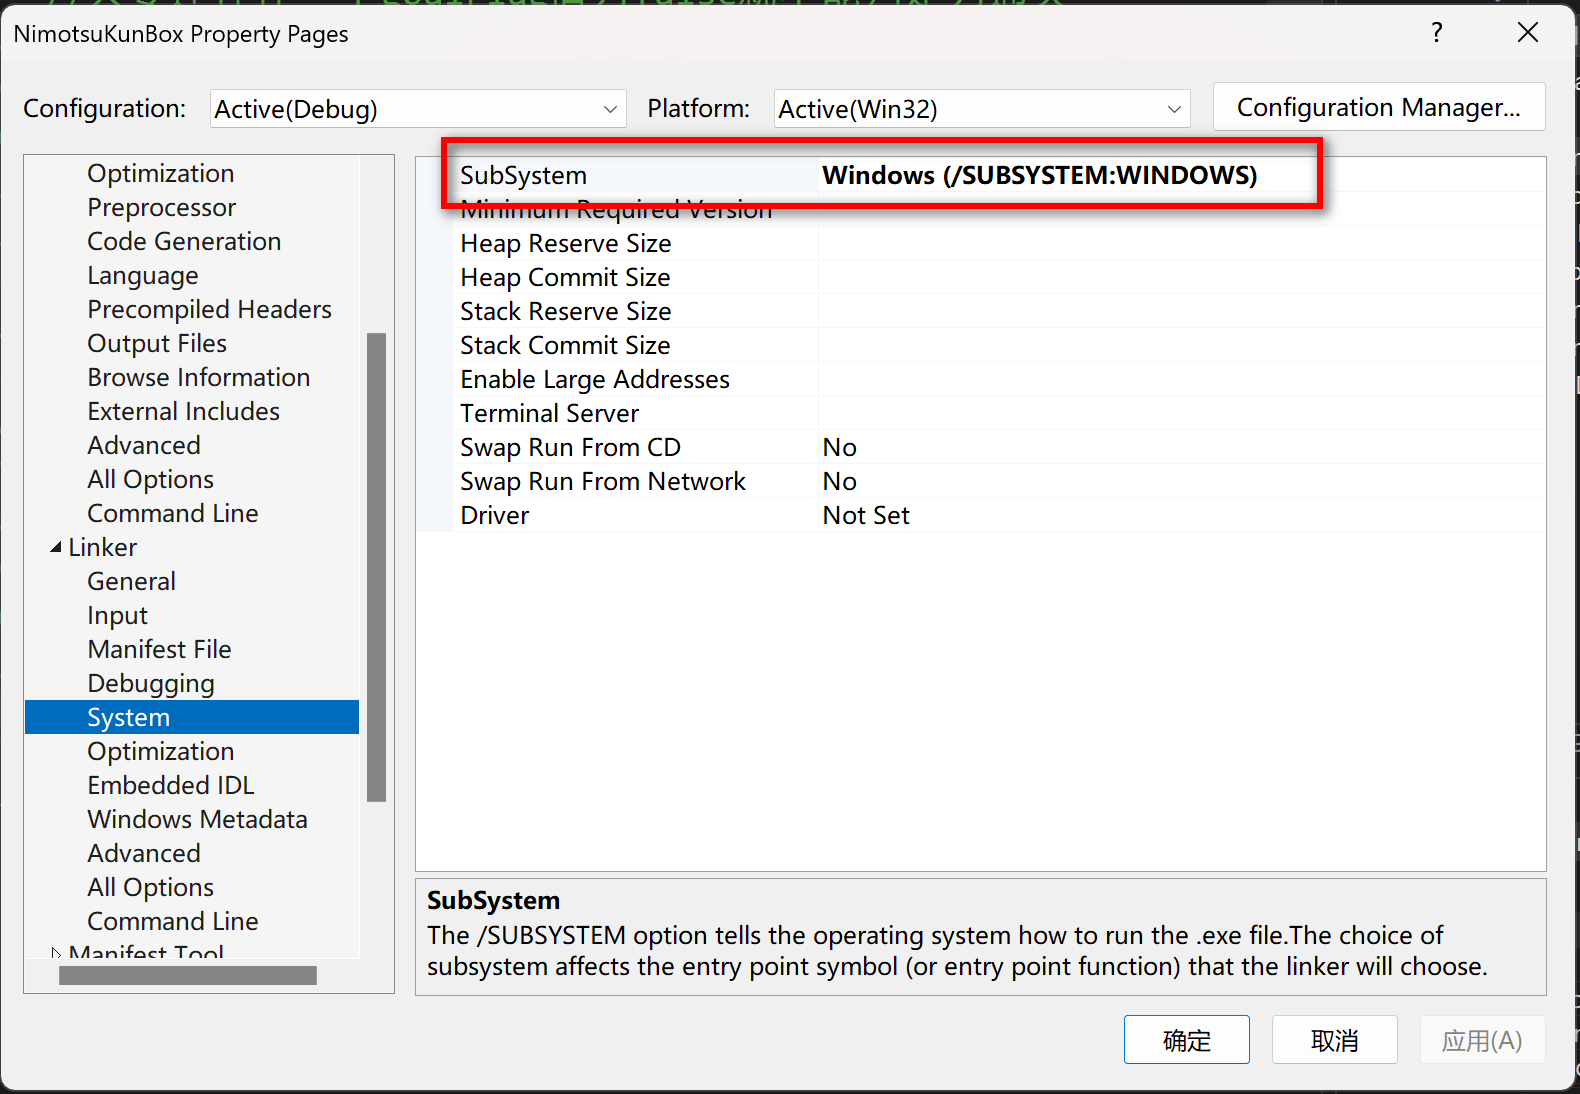The image size is (1580, 1094).
Task: Select the Linker tree node label
Action: [102, 547]
